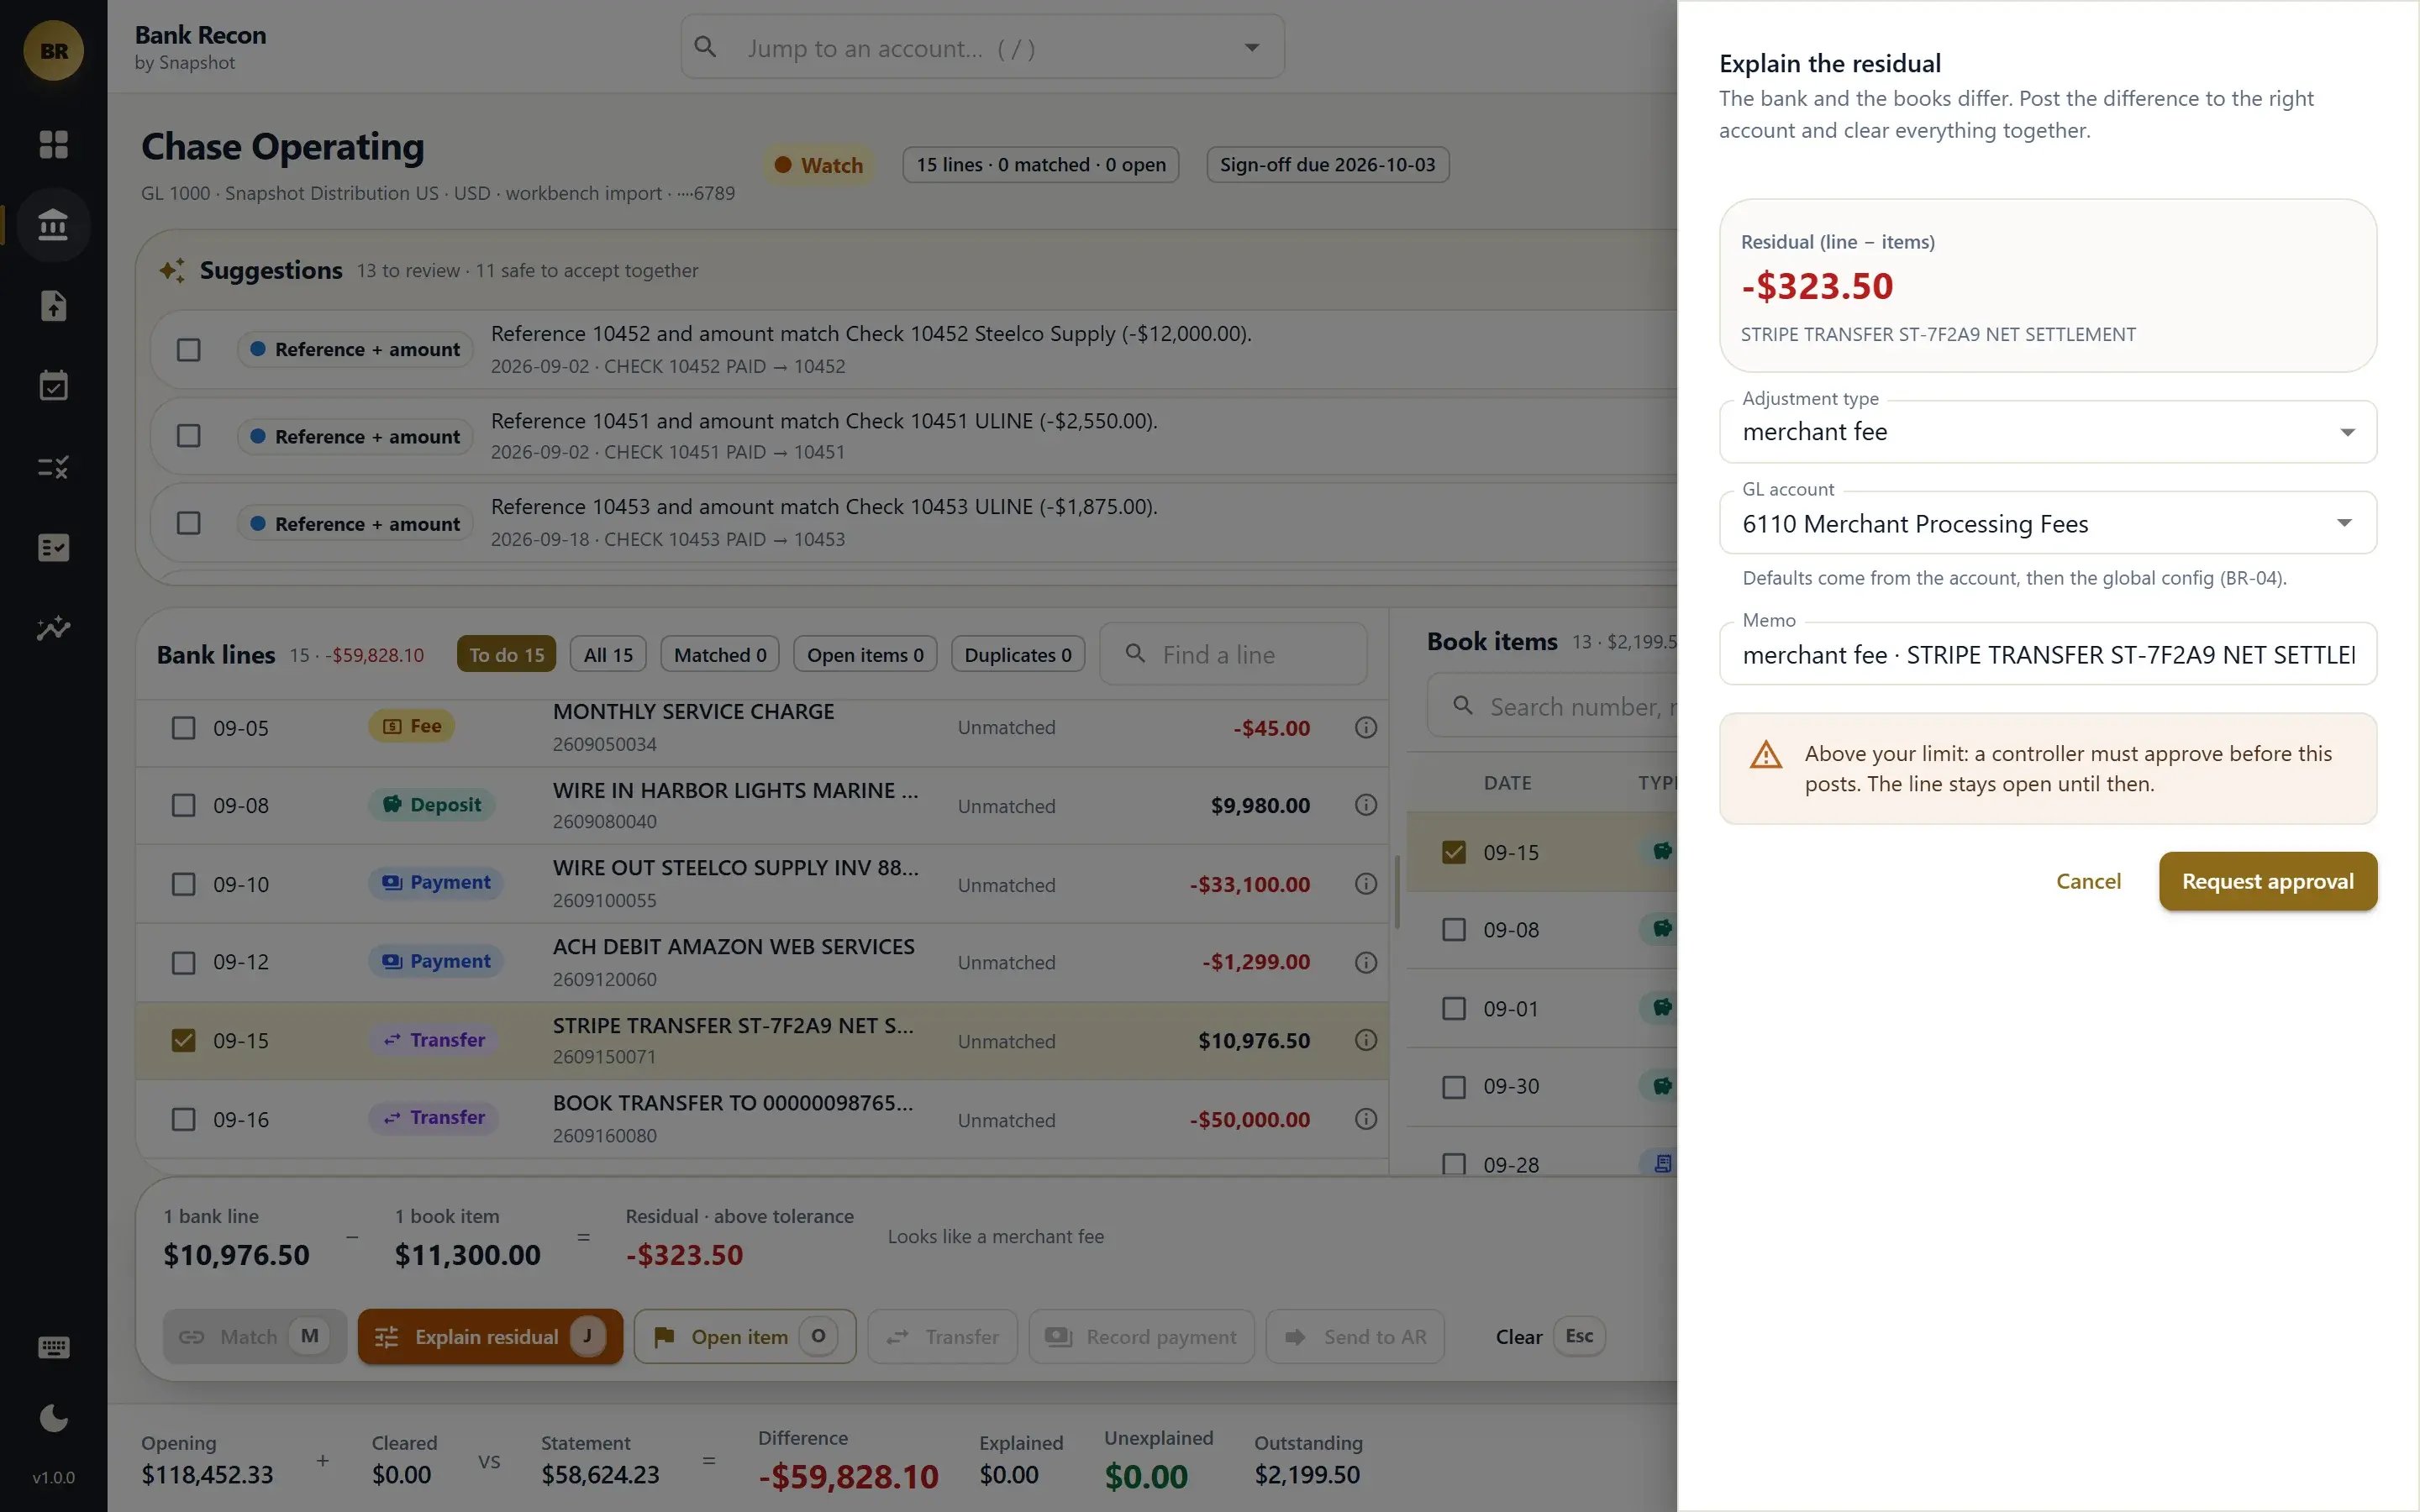The height and width of the screenshot is (1512, 2420).
Task: Click info icon for BOOK TRANSFER row
Action: tap(1366, 1119)
